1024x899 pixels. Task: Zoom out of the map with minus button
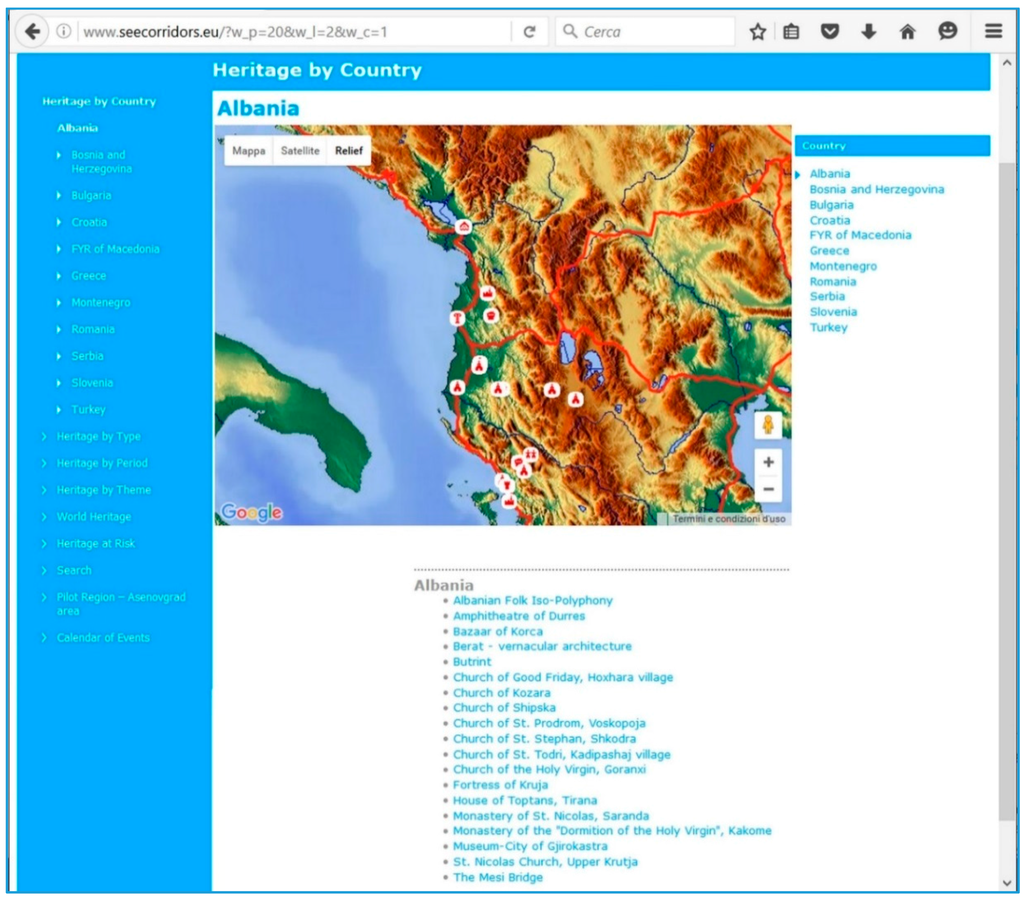tap(768, 489)
